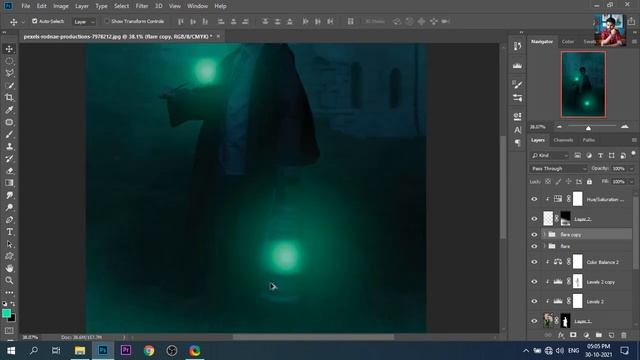Hide the flare group
The image size is (640, 360).
pyautogui.click(x=534, y=246)
